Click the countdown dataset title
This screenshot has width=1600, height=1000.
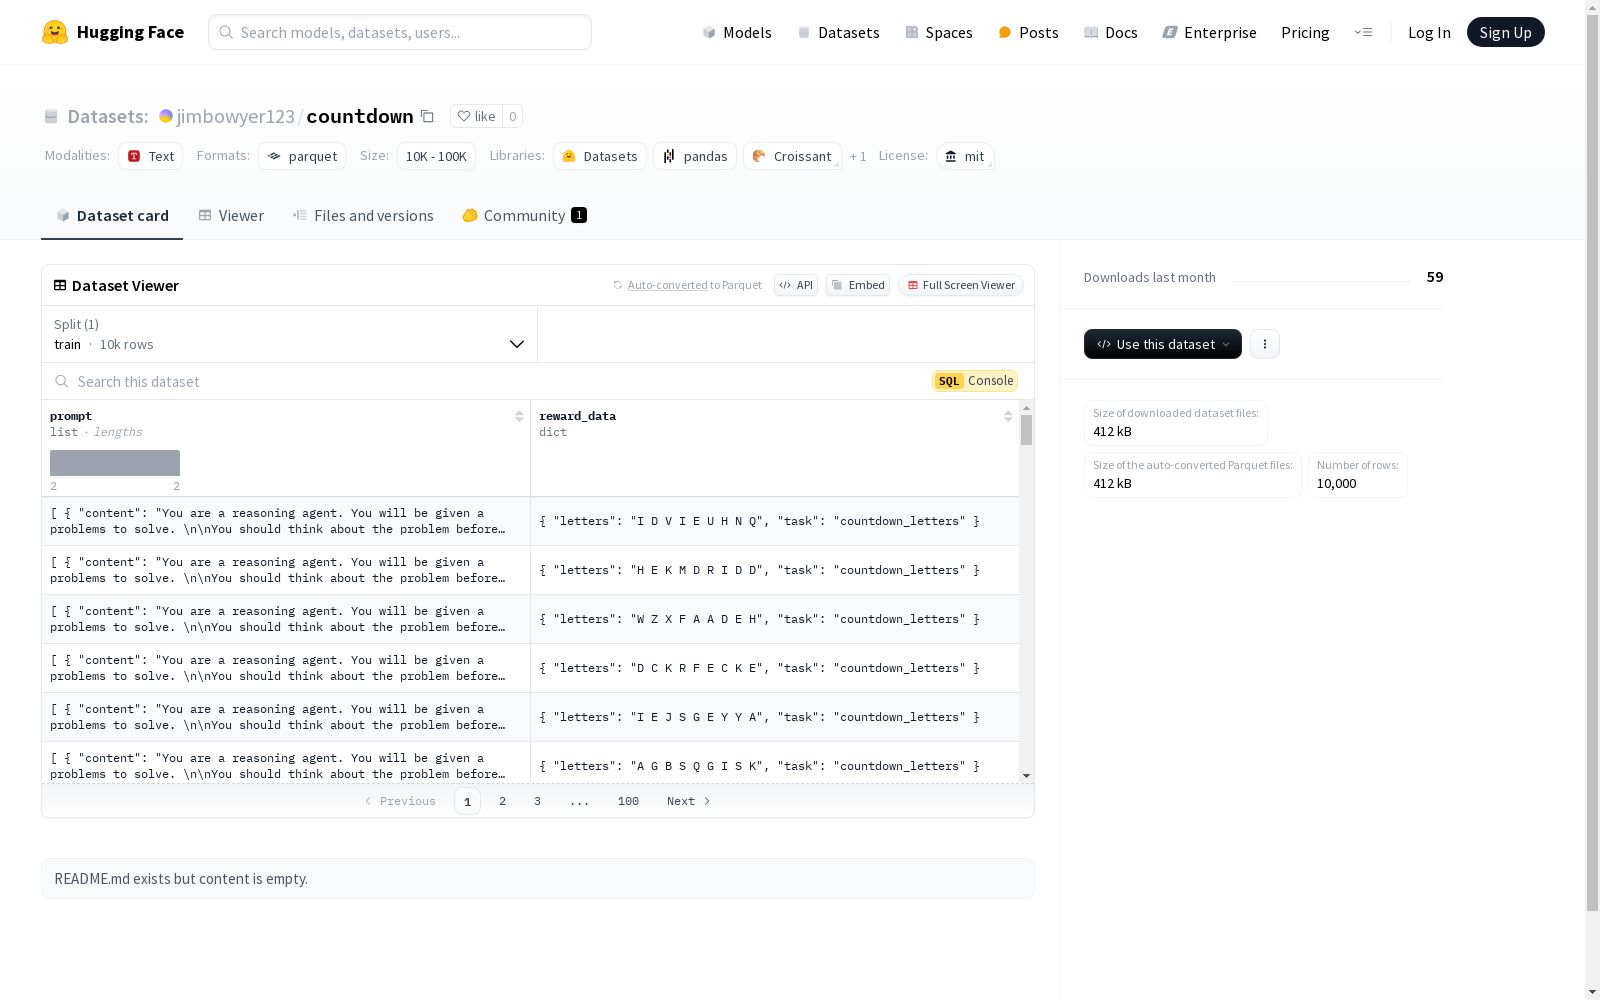tap(360, 116)
